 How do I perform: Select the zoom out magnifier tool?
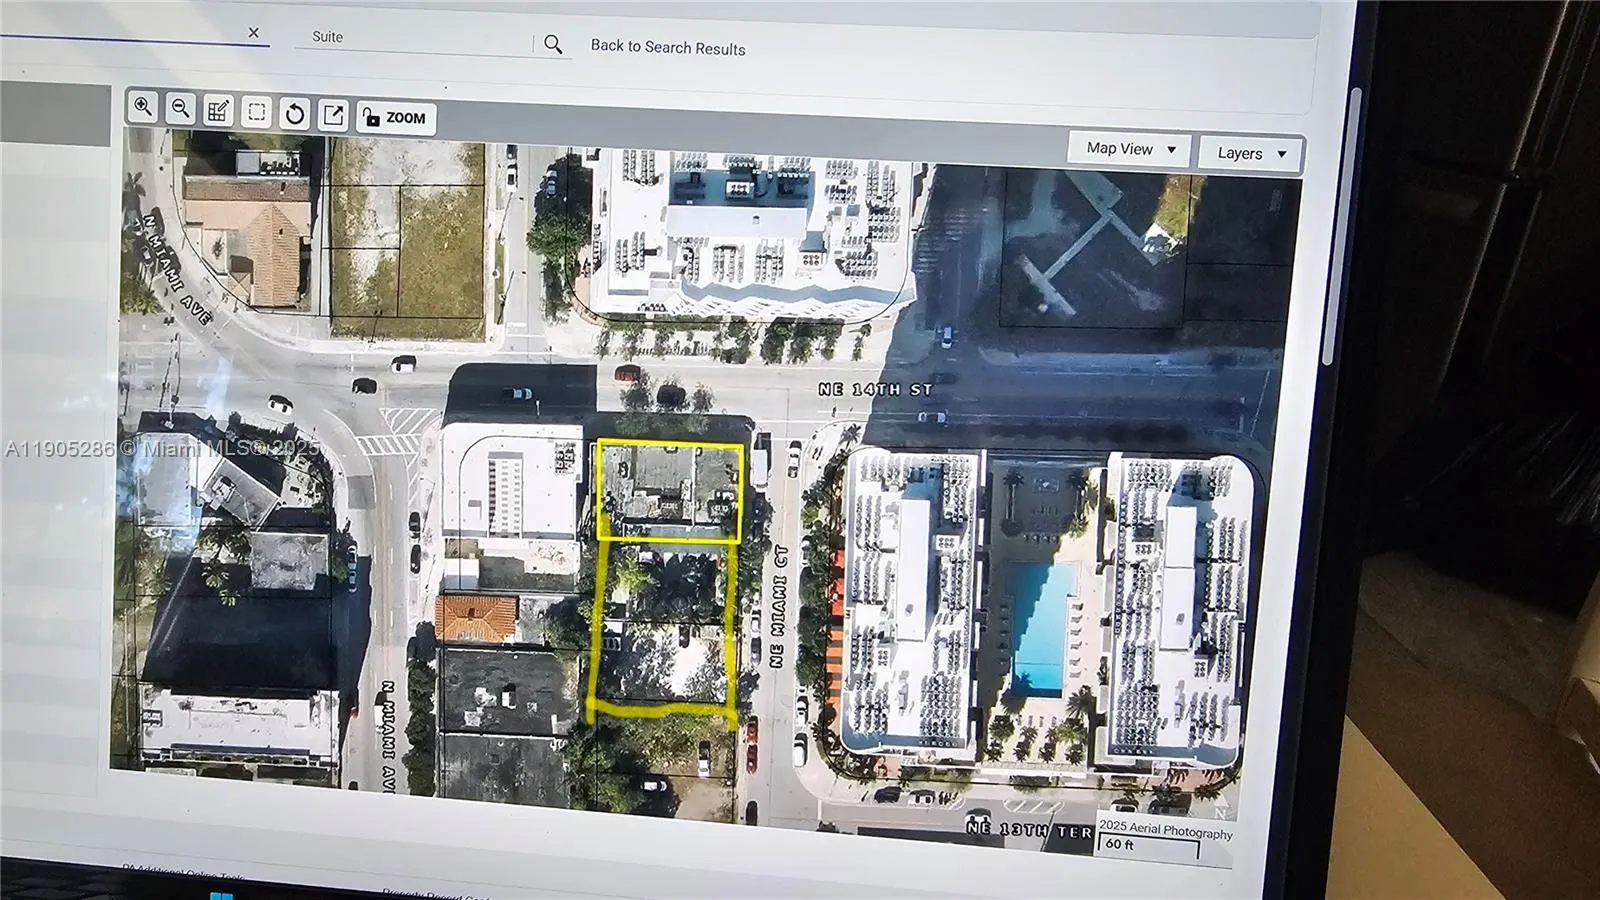181,112
